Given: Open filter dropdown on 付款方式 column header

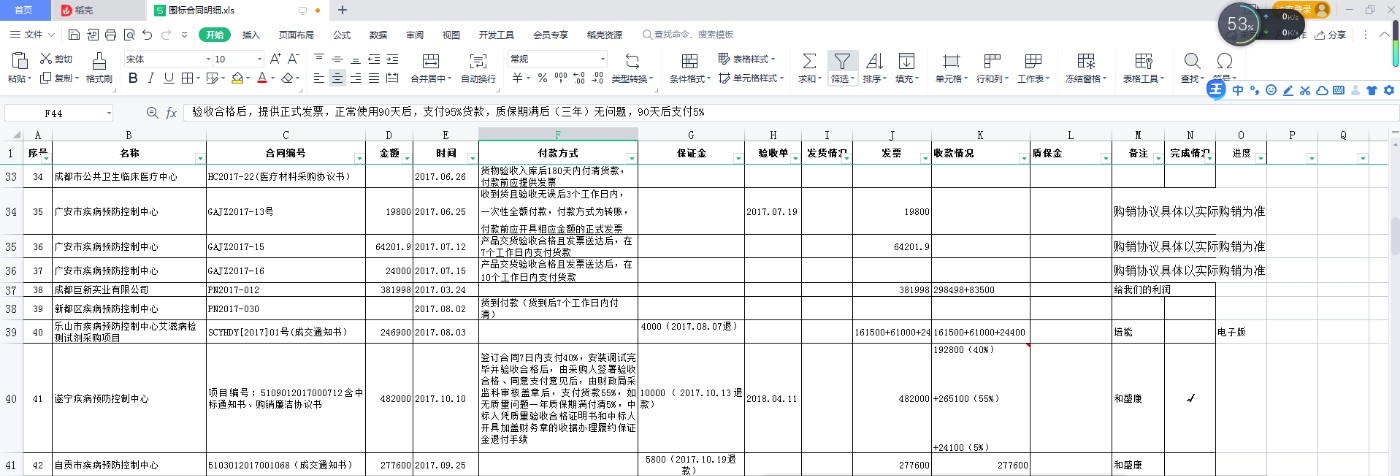Looking at the screenshot, I should coord(631,158).
